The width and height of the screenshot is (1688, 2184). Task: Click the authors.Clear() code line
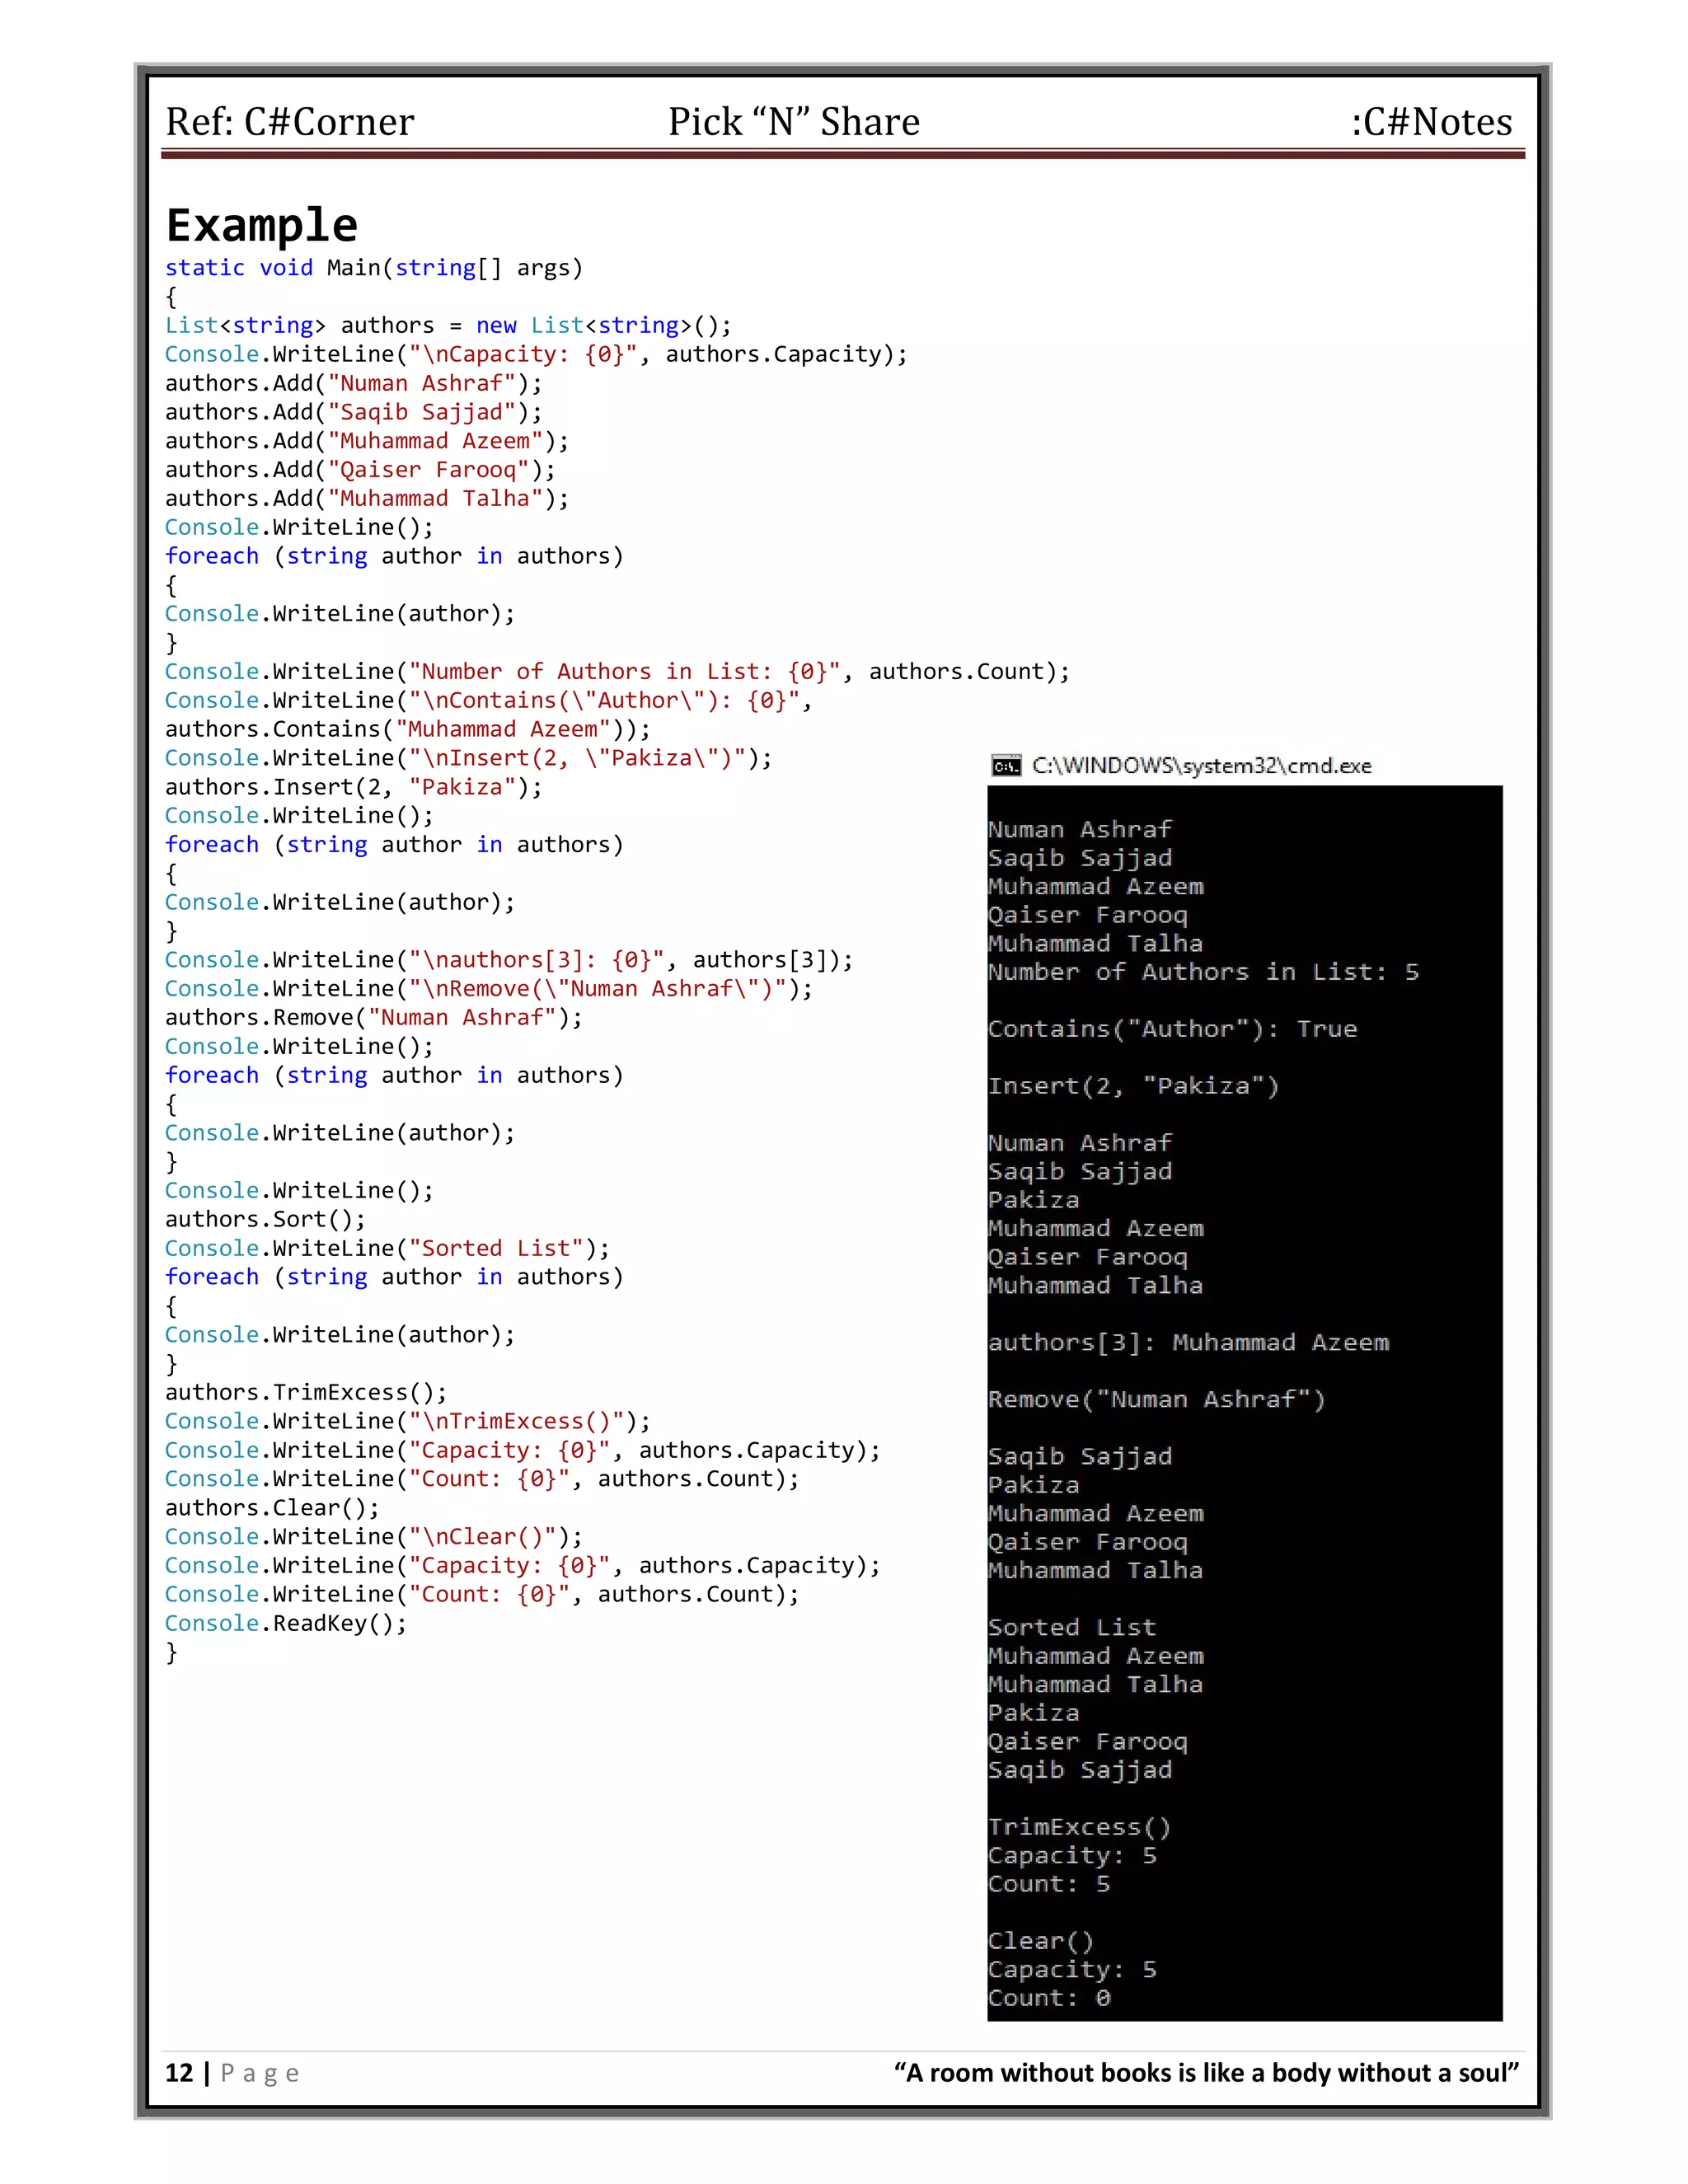271,1508
